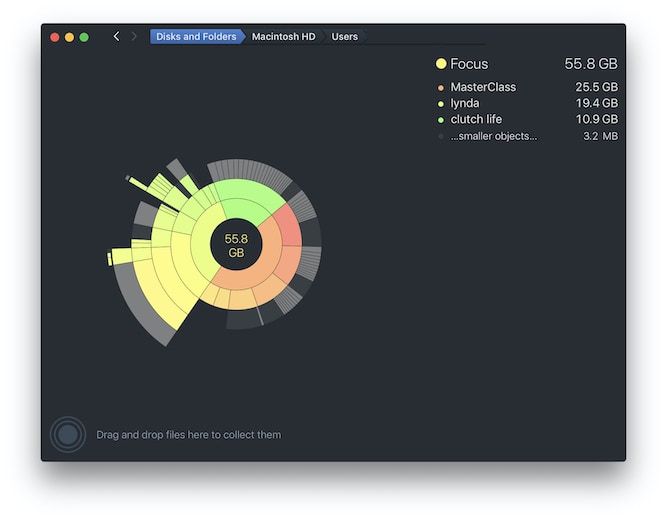This screenshot has height=520, width=667.
Task: Select the red-salmon segment of the sunburst
Action: point(288,227)
